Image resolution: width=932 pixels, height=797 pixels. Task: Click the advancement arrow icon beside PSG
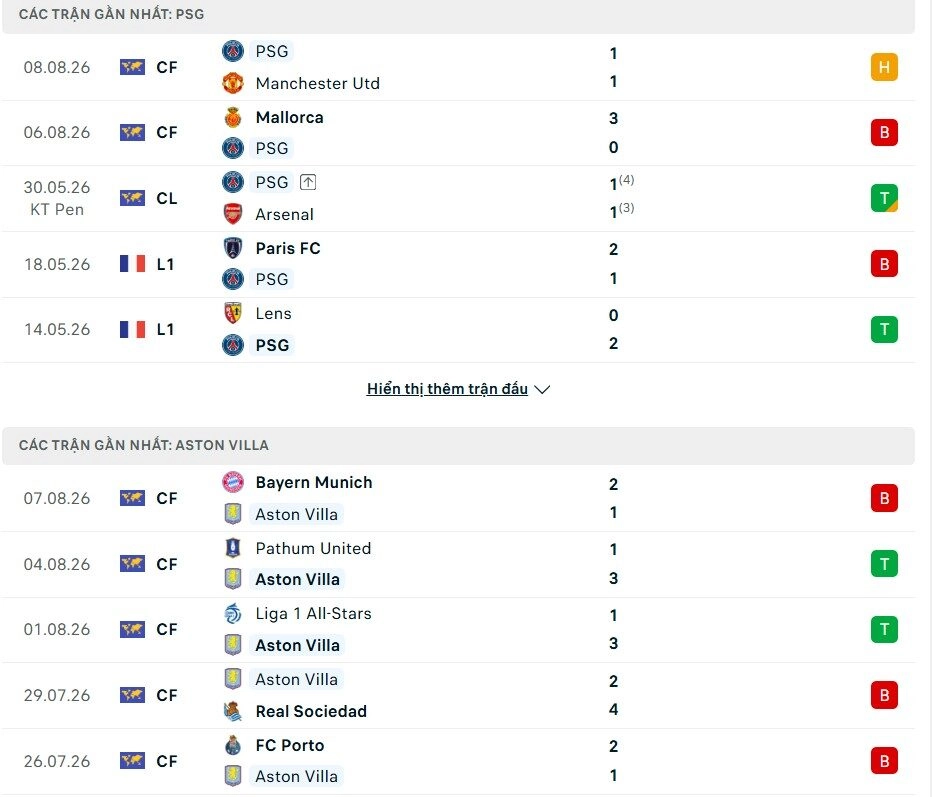[x=308, y=182]
